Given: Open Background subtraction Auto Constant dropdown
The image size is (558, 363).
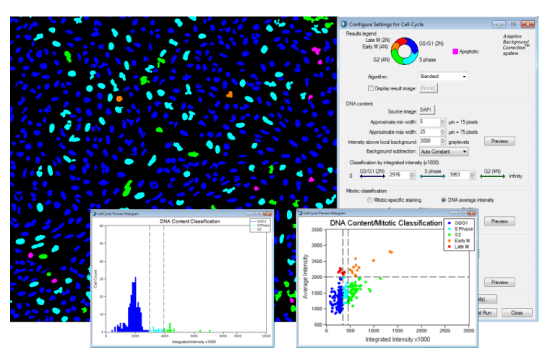Looking at the screenshot, I should [x=444, y=152].
